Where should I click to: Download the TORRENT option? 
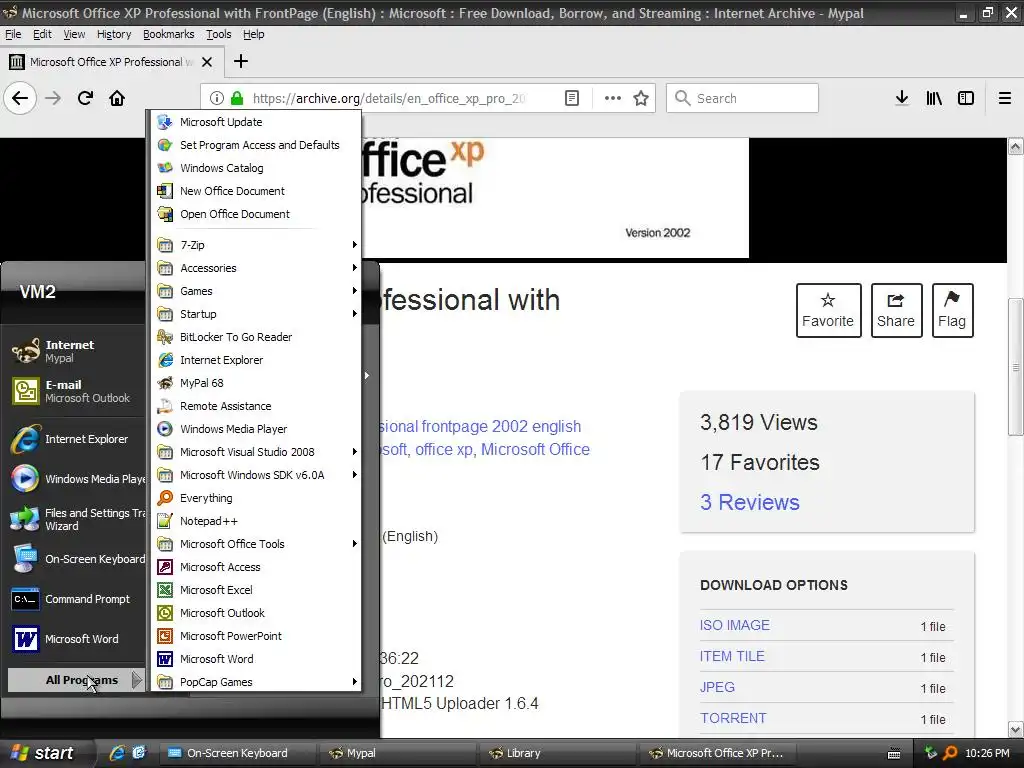tap(733, 718)
